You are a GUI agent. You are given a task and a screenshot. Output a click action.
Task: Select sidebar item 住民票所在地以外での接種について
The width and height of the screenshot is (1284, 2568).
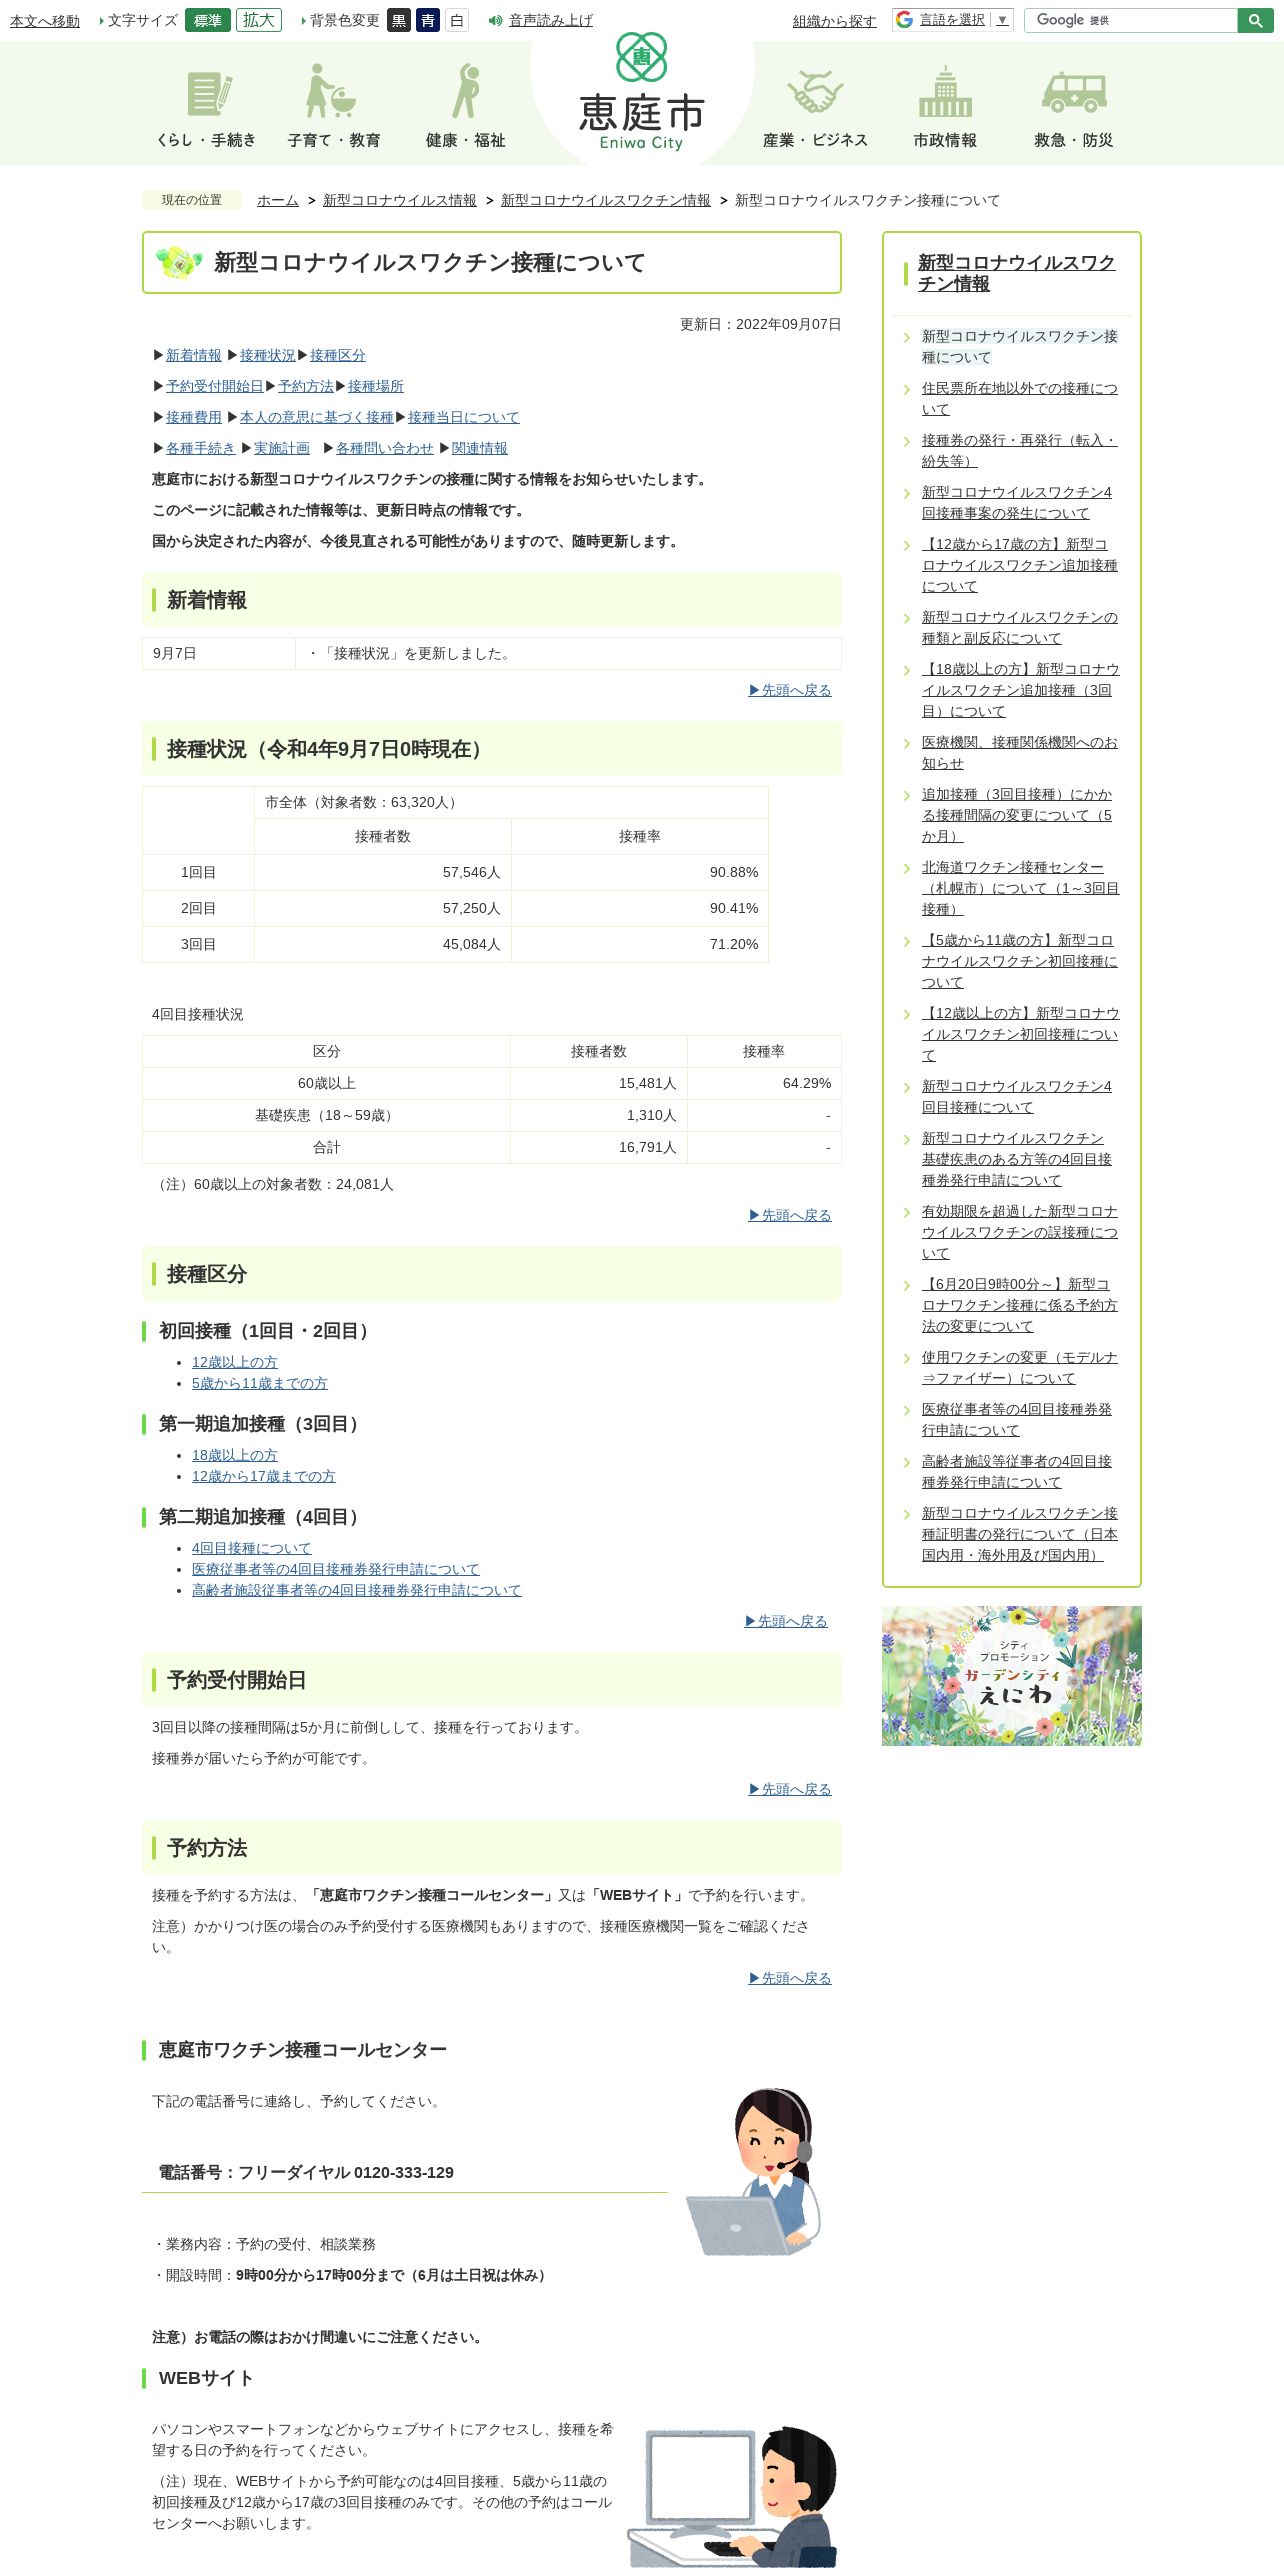1020,399
